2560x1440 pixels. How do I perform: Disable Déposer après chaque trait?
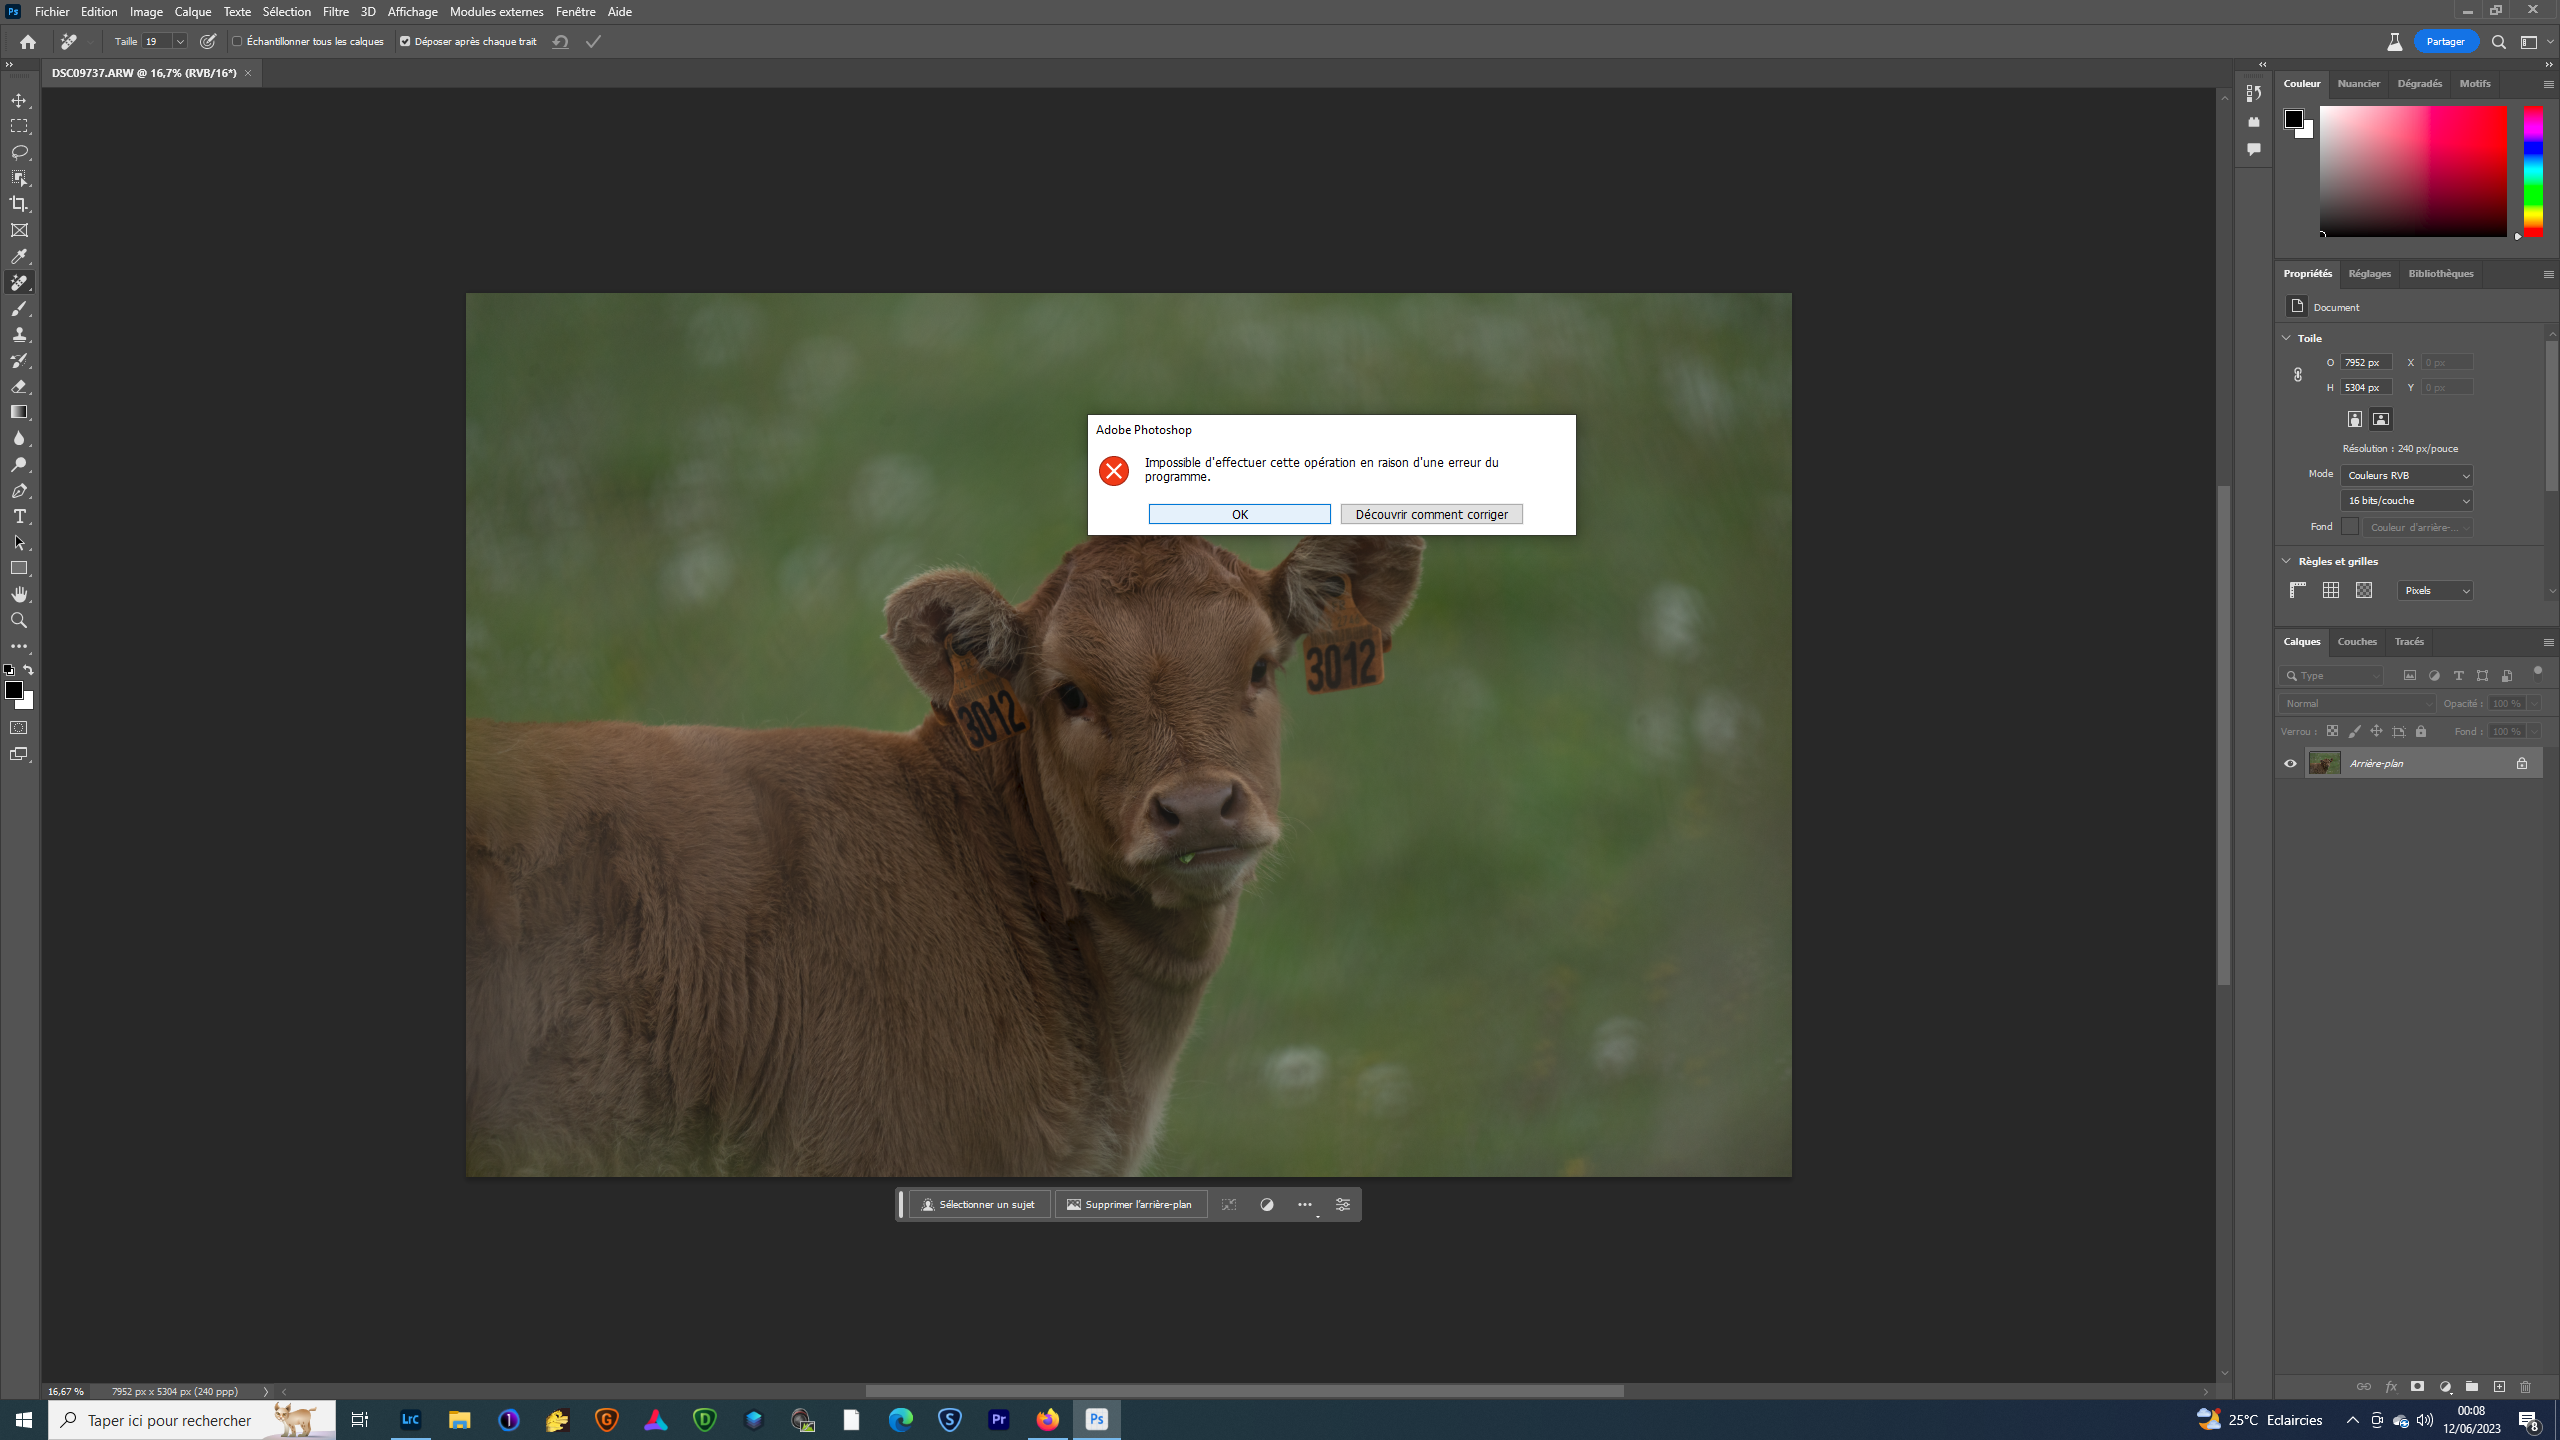(405, 42)
